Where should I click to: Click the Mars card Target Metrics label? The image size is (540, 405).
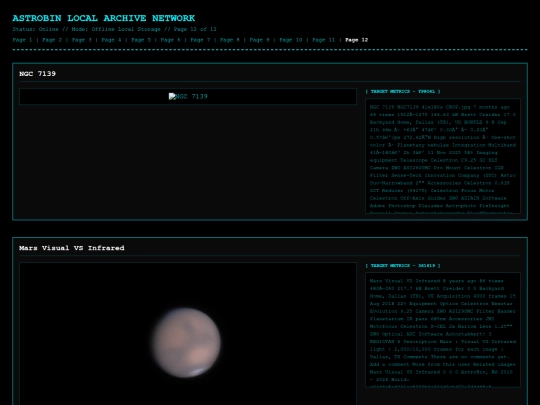(x=403, y=266)
